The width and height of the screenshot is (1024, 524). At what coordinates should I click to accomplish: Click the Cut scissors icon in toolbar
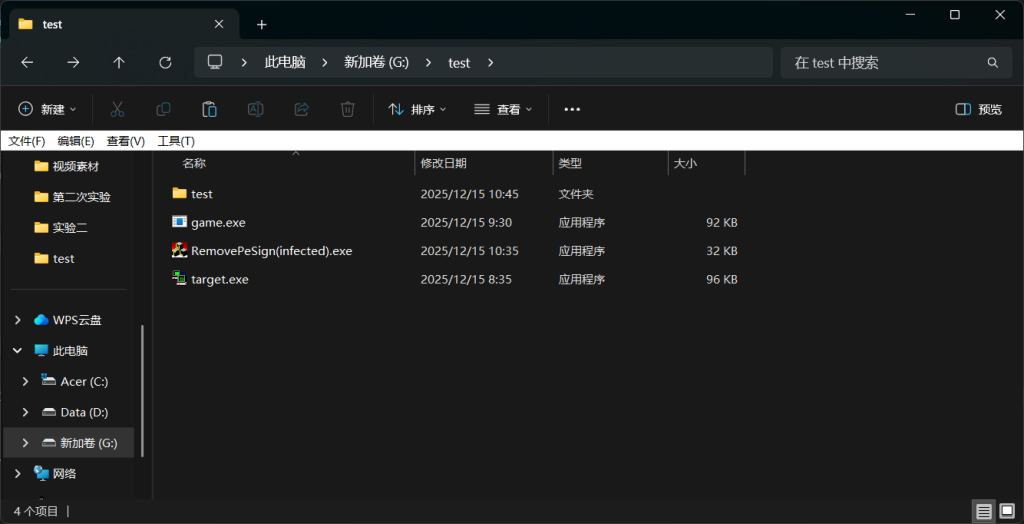(117, 109)
